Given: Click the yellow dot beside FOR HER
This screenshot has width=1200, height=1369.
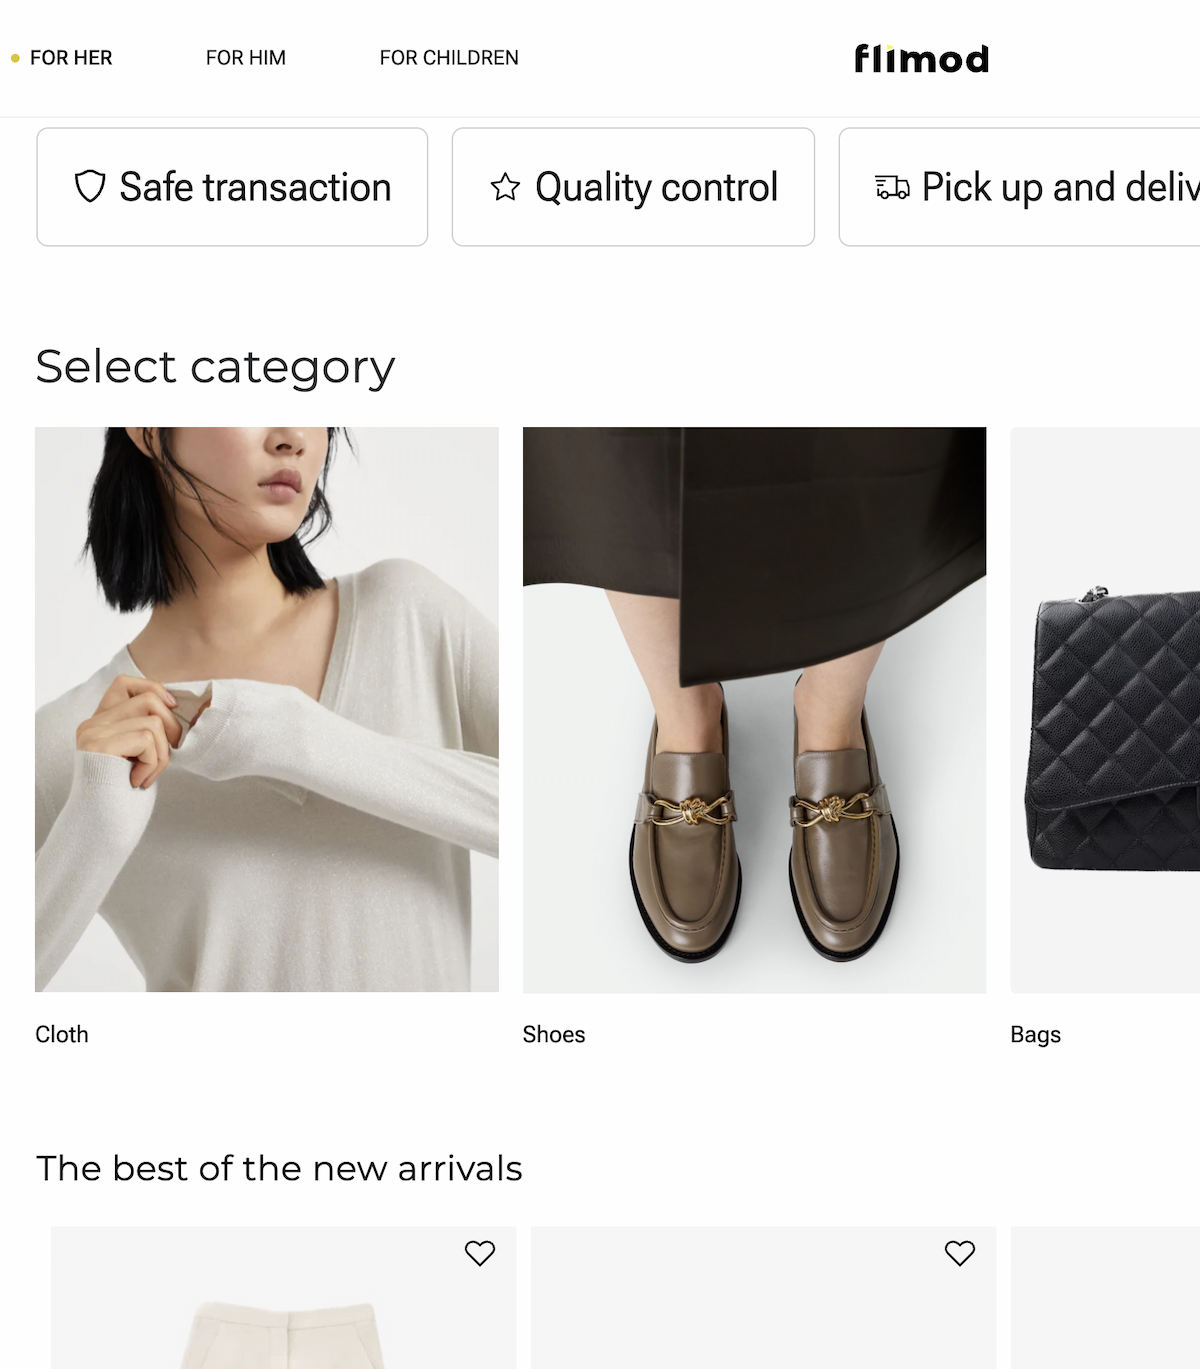Looking at the screenshot, I should 15,59.
